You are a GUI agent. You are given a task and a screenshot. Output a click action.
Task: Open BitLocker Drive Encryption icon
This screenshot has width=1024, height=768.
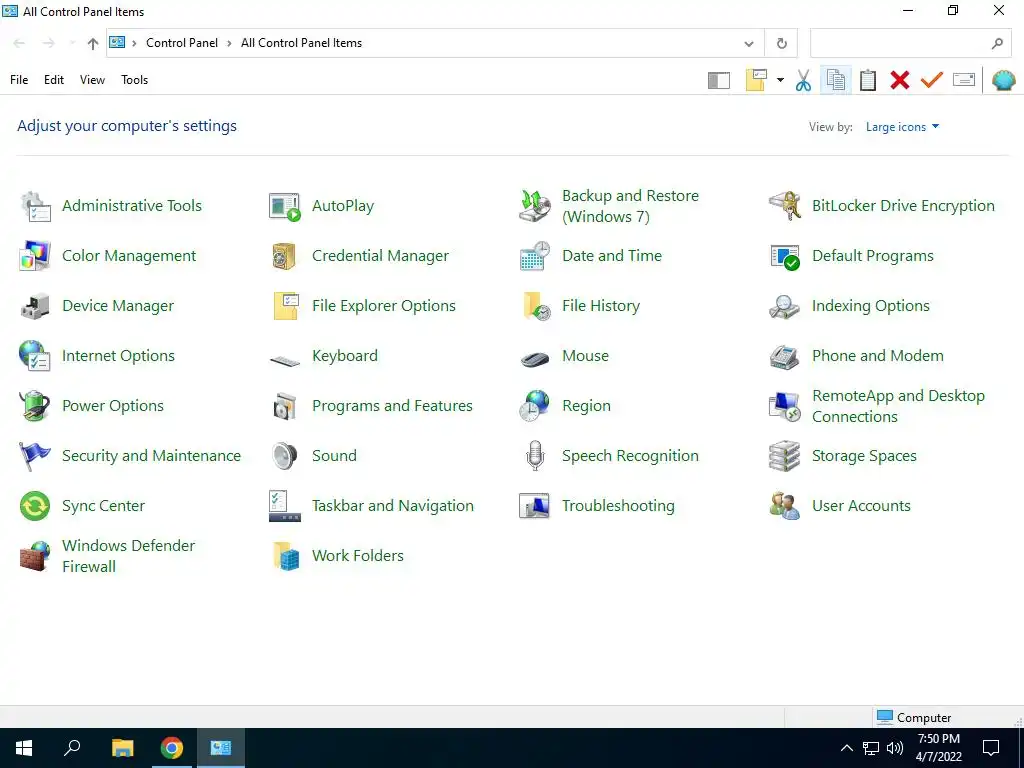coord(784,206)
